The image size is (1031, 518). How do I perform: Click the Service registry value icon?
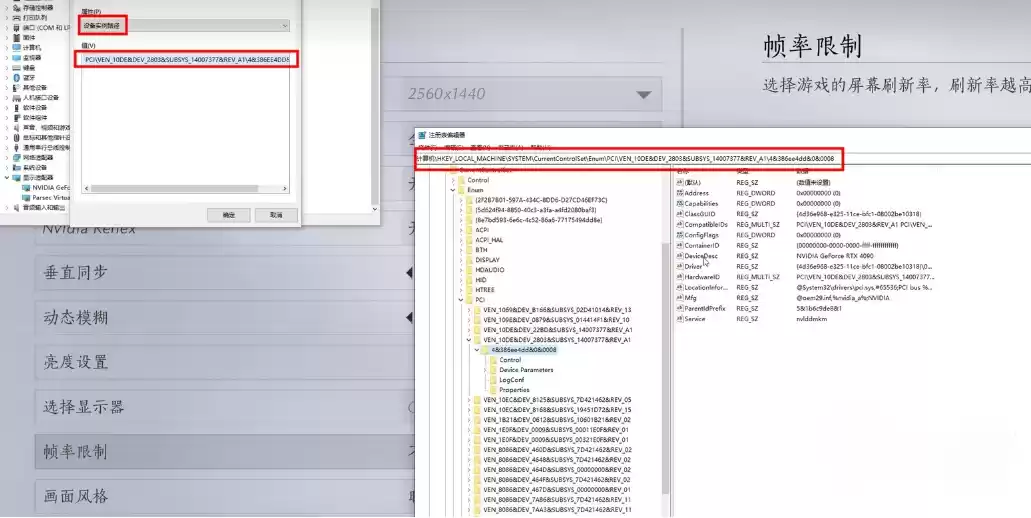[x=680, y=319]
